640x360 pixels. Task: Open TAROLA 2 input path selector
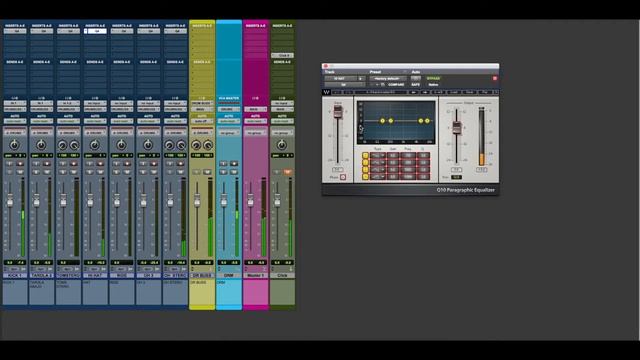click(42, 103)
